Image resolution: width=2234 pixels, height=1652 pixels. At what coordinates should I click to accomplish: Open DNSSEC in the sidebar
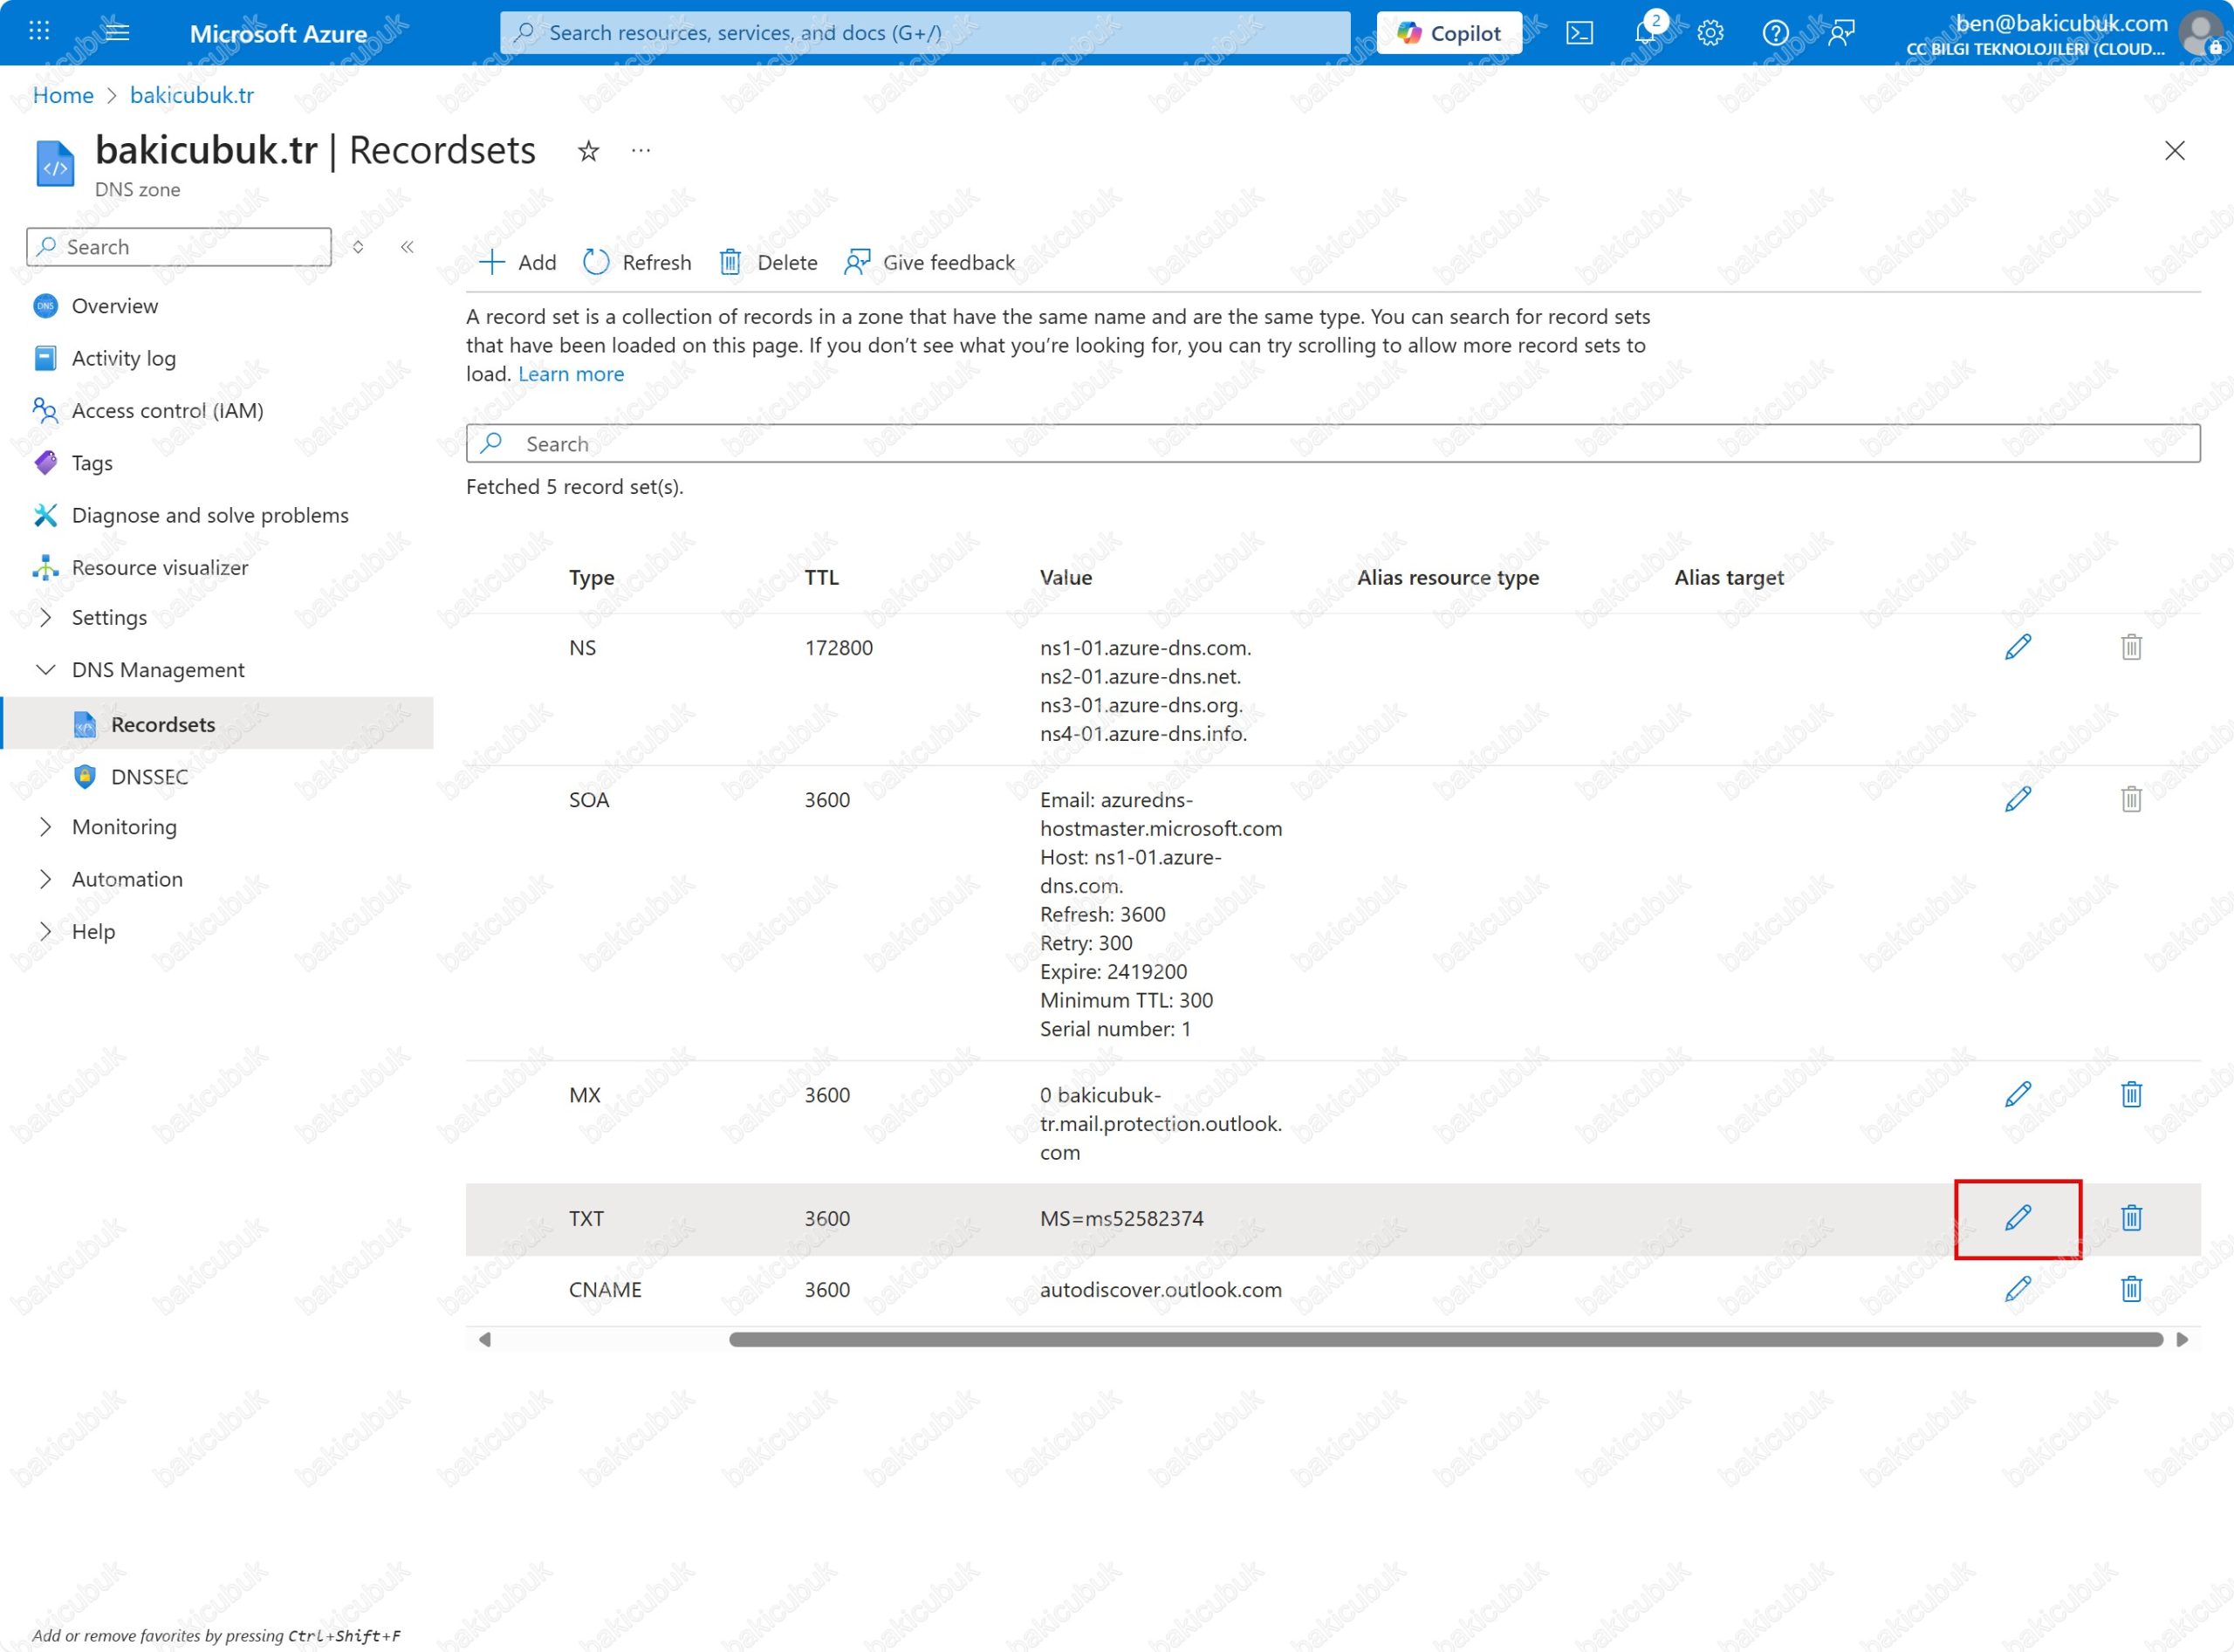click(x=149, y=776)
